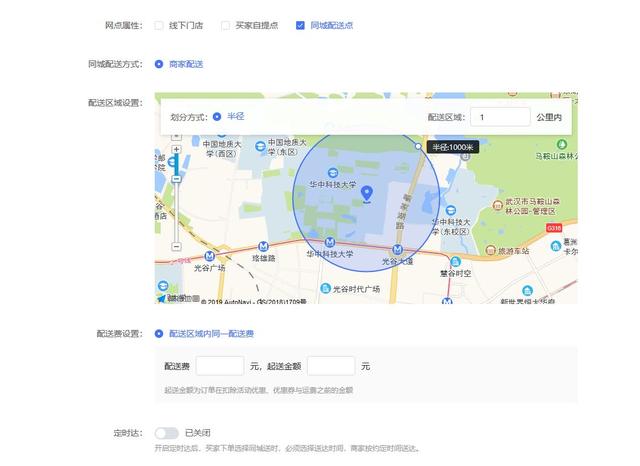Click the 喻家湖路 road label

[403, 211]
